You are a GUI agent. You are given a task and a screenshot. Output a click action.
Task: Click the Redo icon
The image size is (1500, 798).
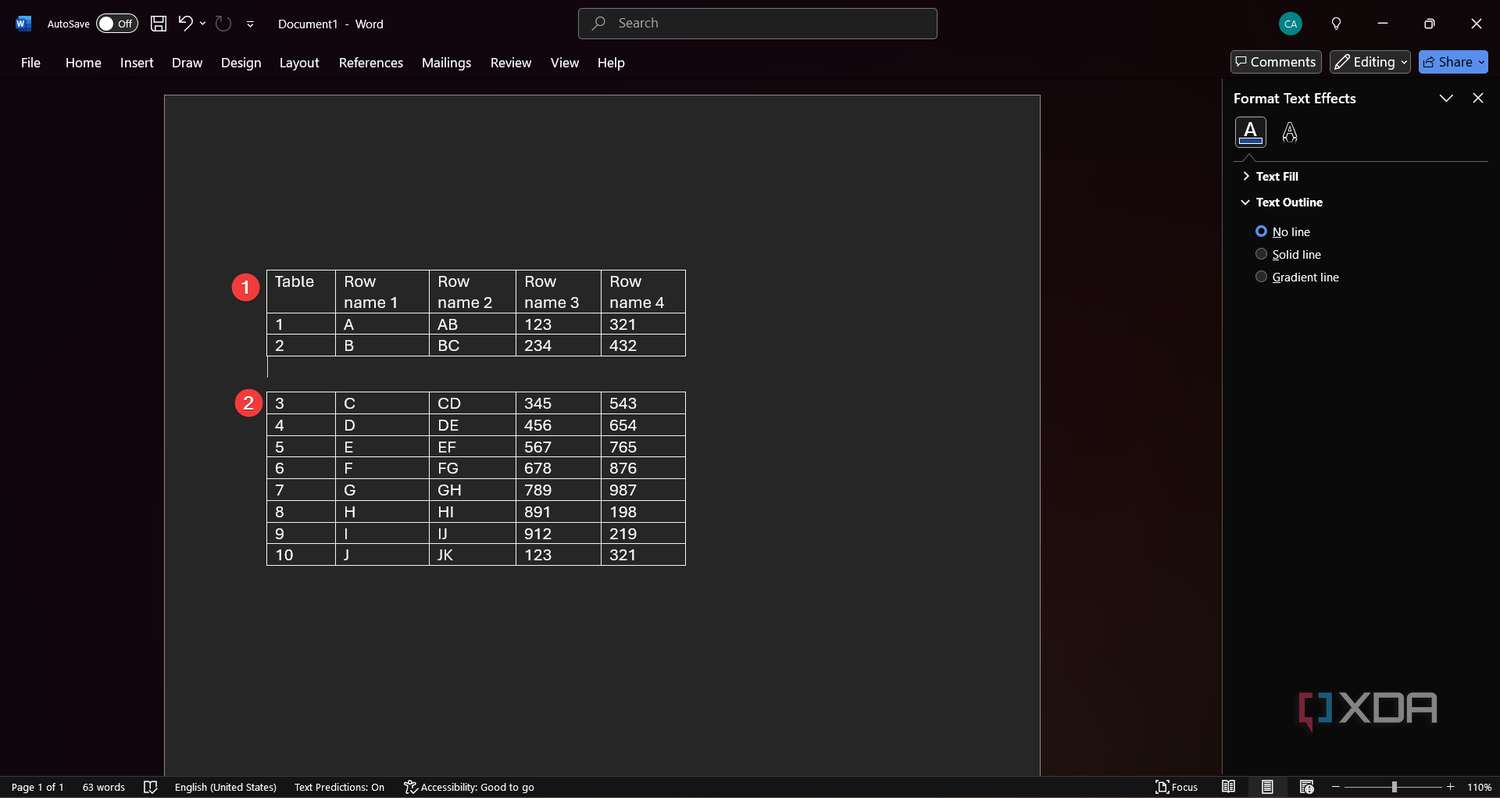pos(223,23)
